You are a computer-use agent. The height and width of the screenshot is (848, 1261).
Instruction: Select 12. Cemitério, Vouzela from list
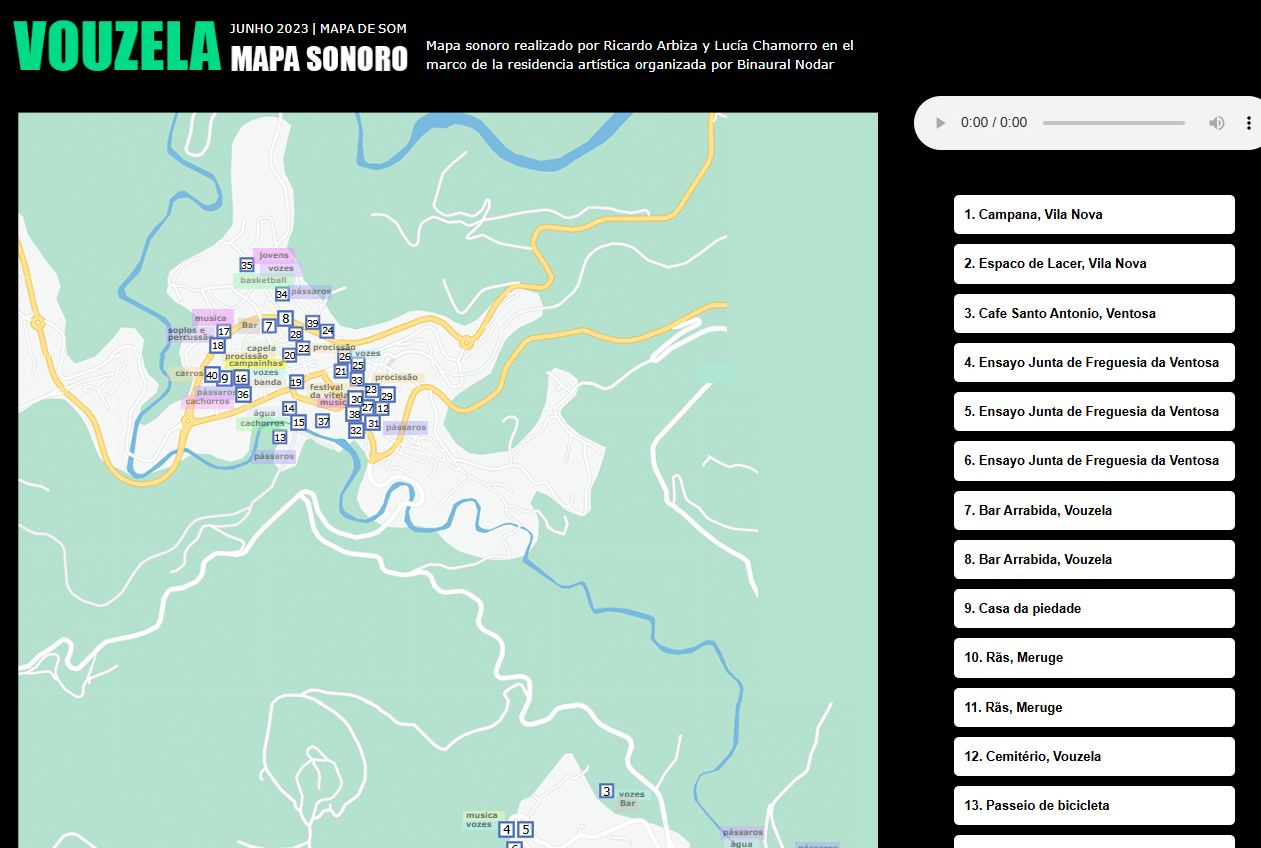[1093, 756]
